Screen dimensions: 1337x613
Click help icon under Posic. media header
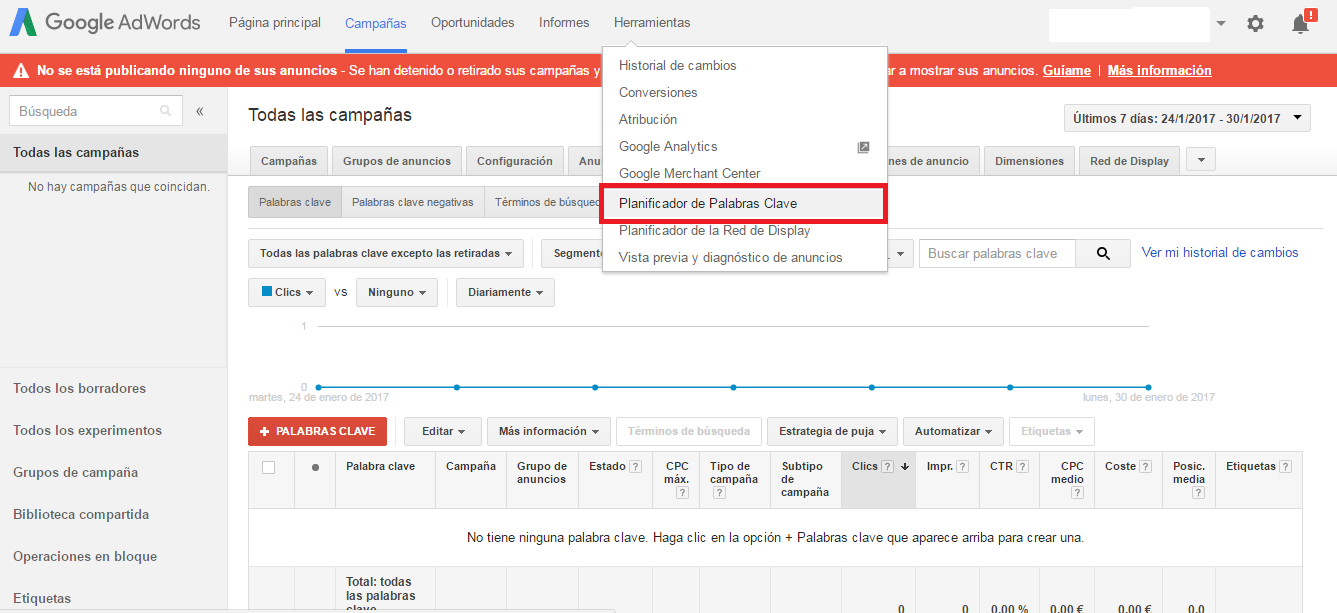1197,492
